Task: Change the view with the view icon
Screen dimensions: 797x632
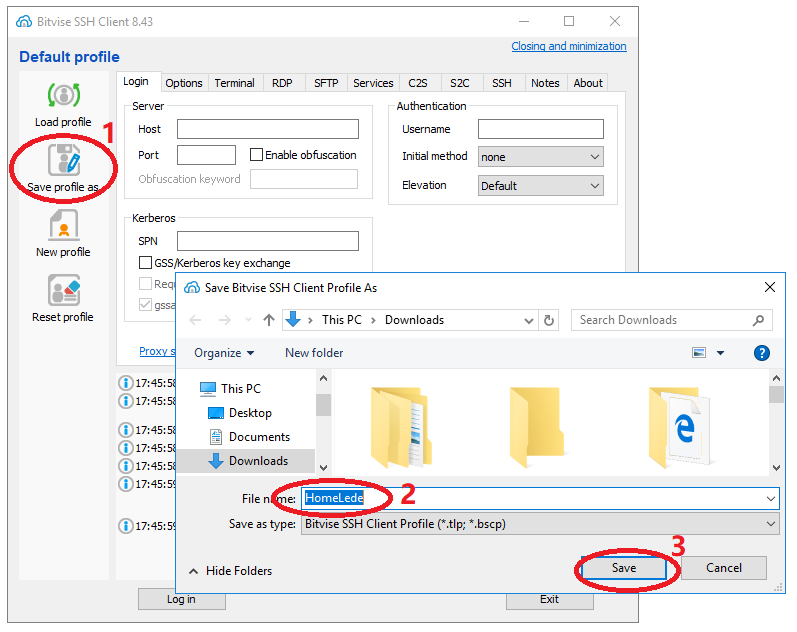Action: pos(699,352)
